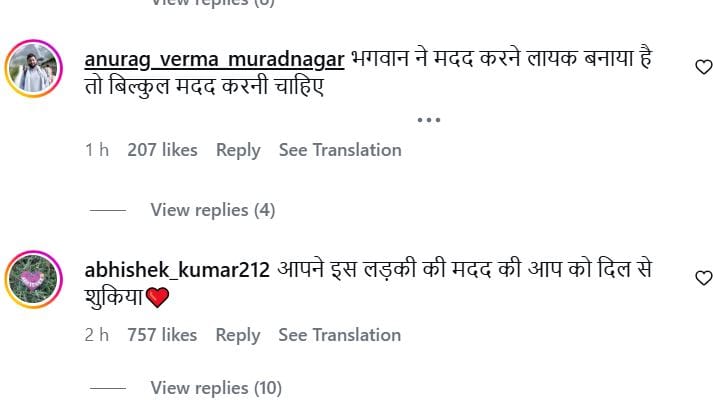
Task: Expand View replies (10)
Action: click(x=216, y=387)
